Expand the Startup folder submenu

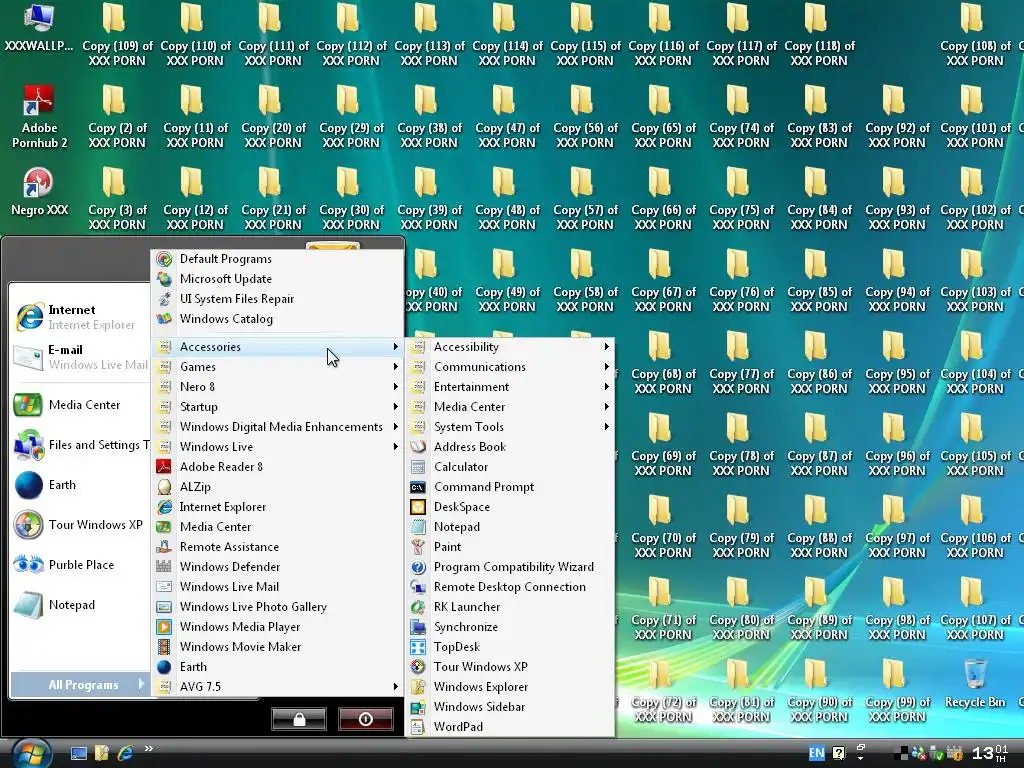click(277, 407)
